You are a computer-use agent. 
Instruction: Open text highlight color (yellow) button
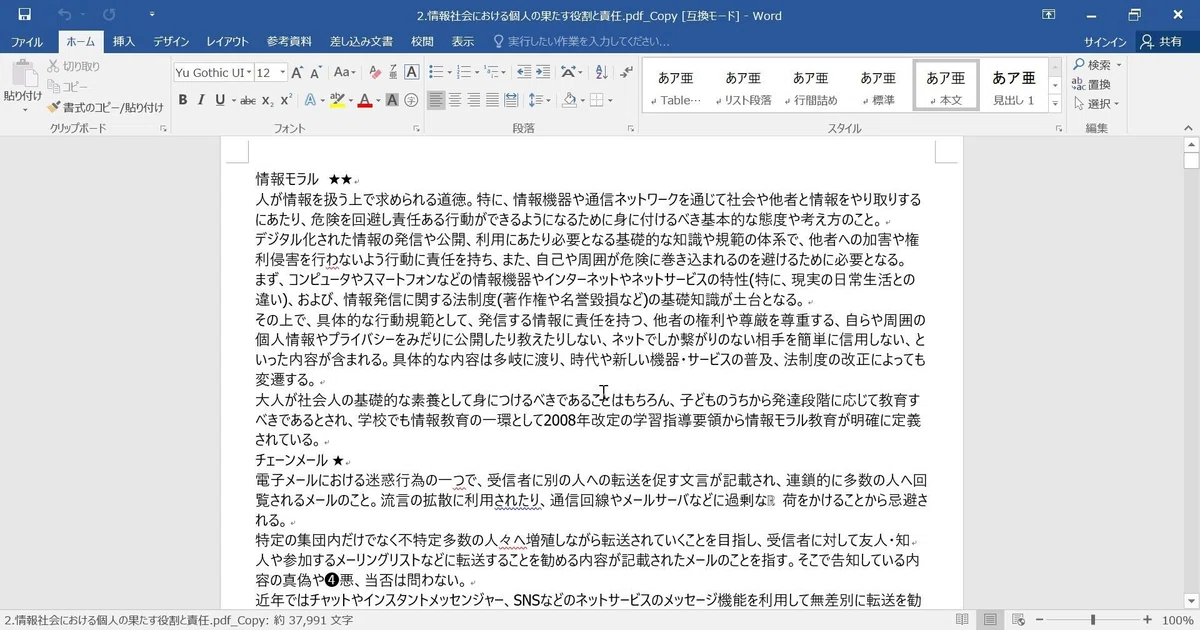point(337,100)
